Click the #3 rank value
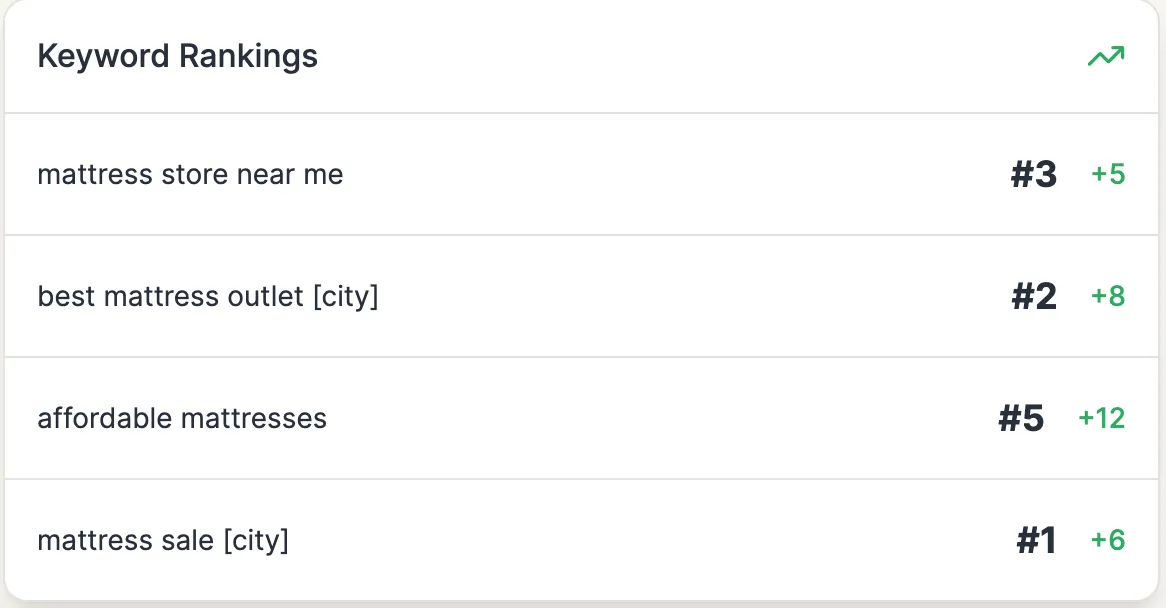Screen dimensions: 1166x608 pos(1033,175)
